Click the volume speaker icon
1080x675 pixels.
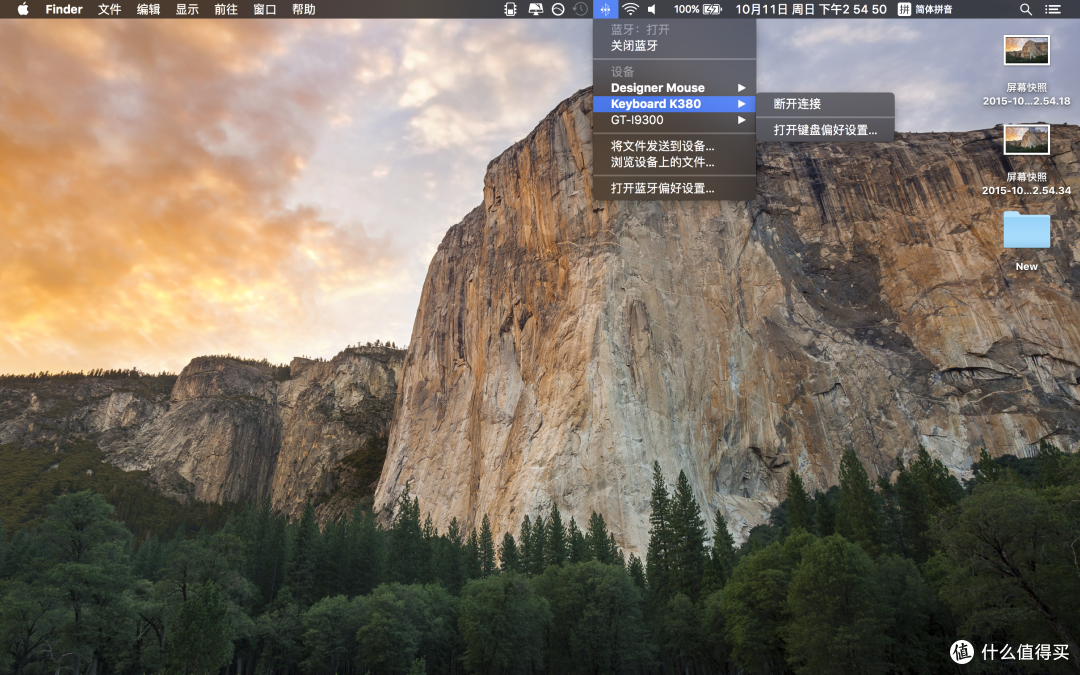click(652, 9)
